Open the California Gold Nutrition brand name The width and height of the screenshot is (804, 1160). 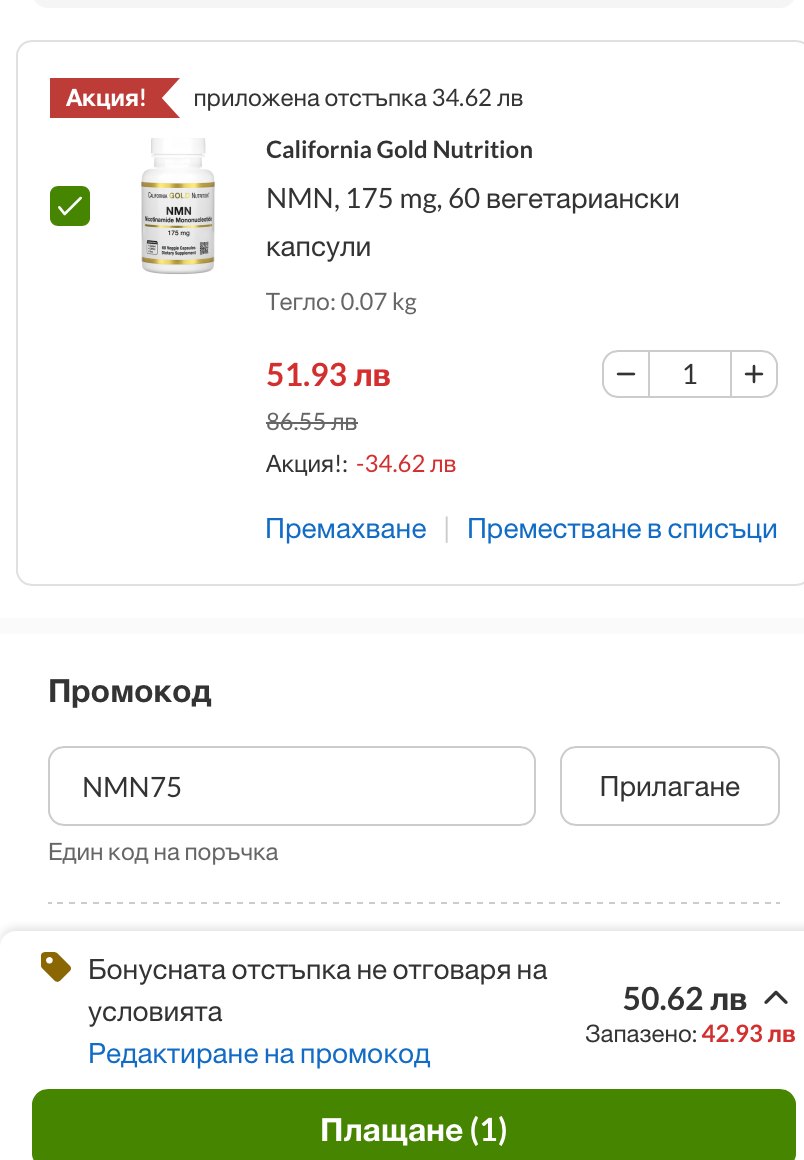click(x=399, y=150)
